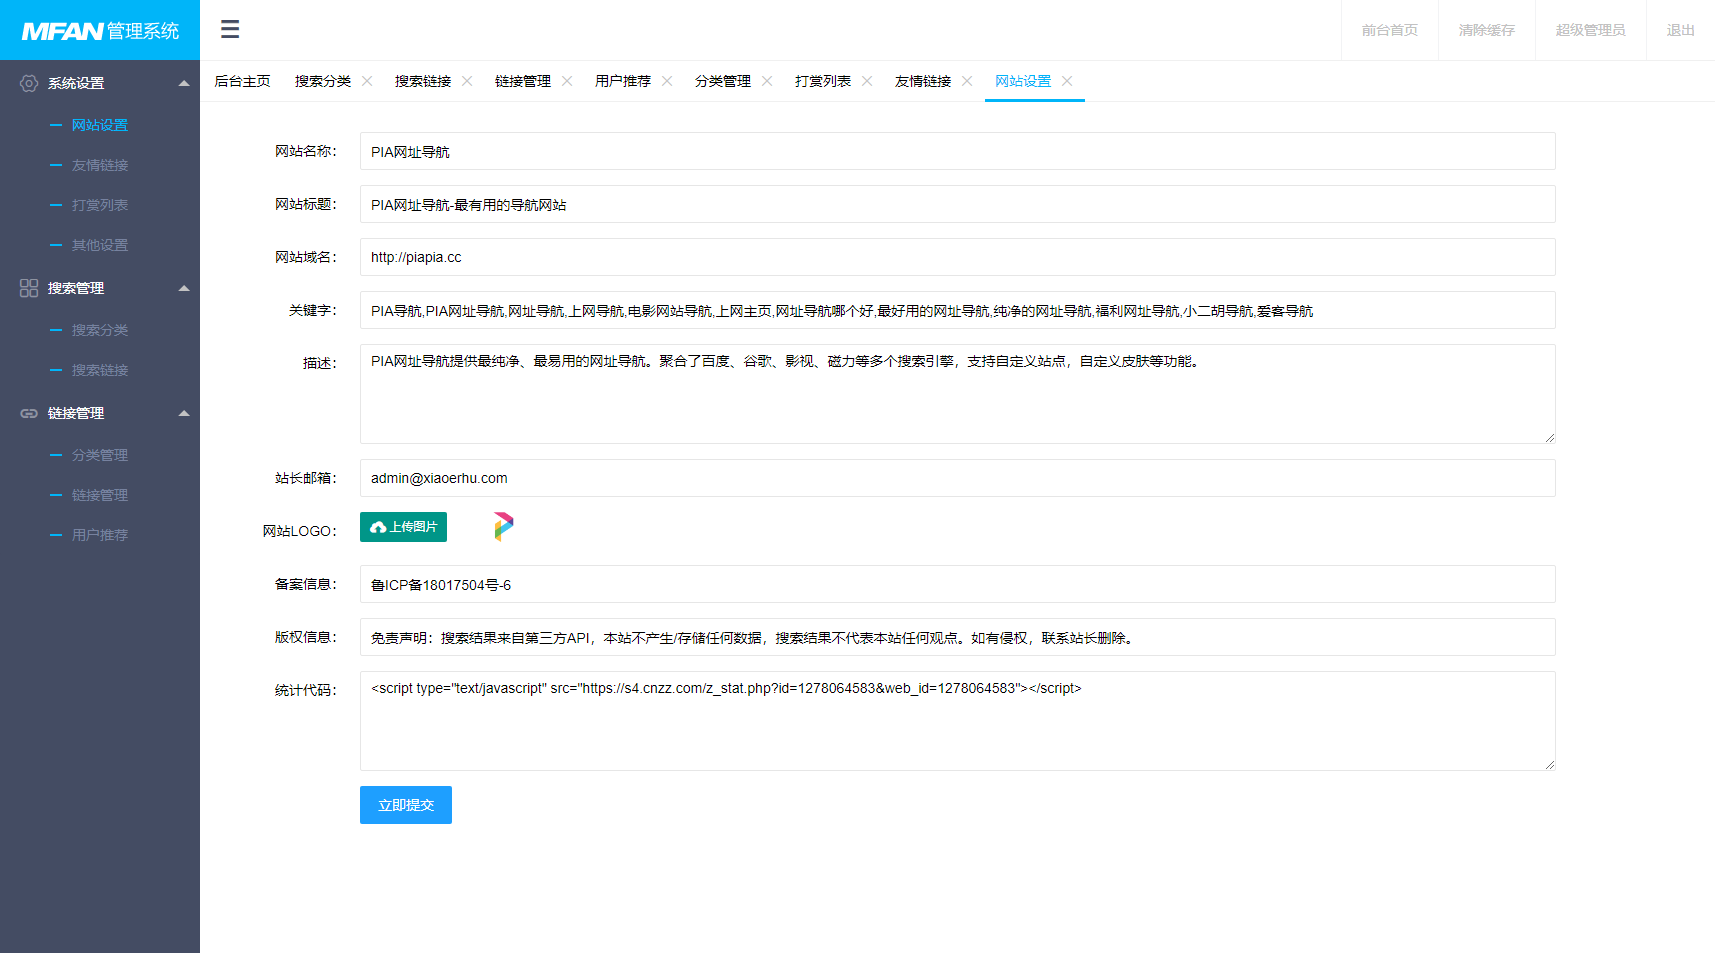The width and height of the screenshot is (1715, 953).
Task: Open 用户推荐 in the sidebar
Action: pos(99,535)
